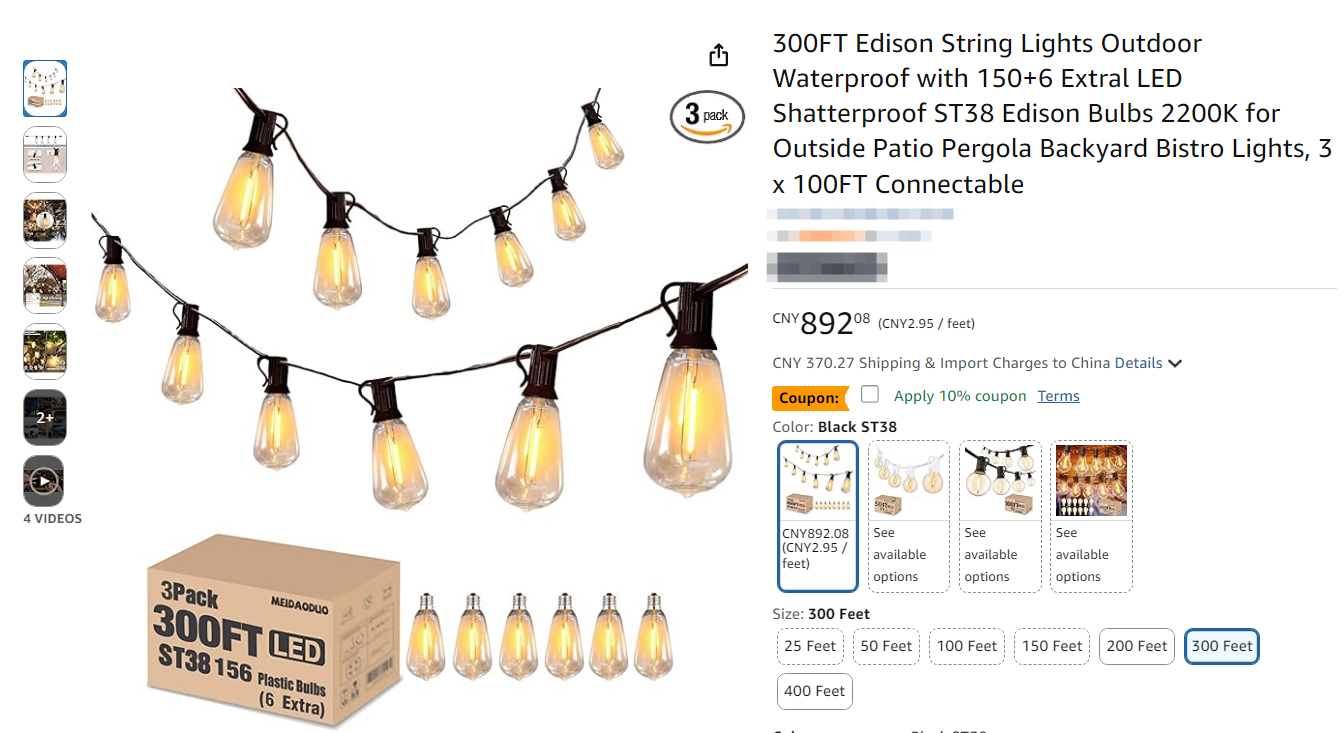Pick the fourth color option with lit bulbs
The image size is (1344, 733).
(x=1091, y=516)
